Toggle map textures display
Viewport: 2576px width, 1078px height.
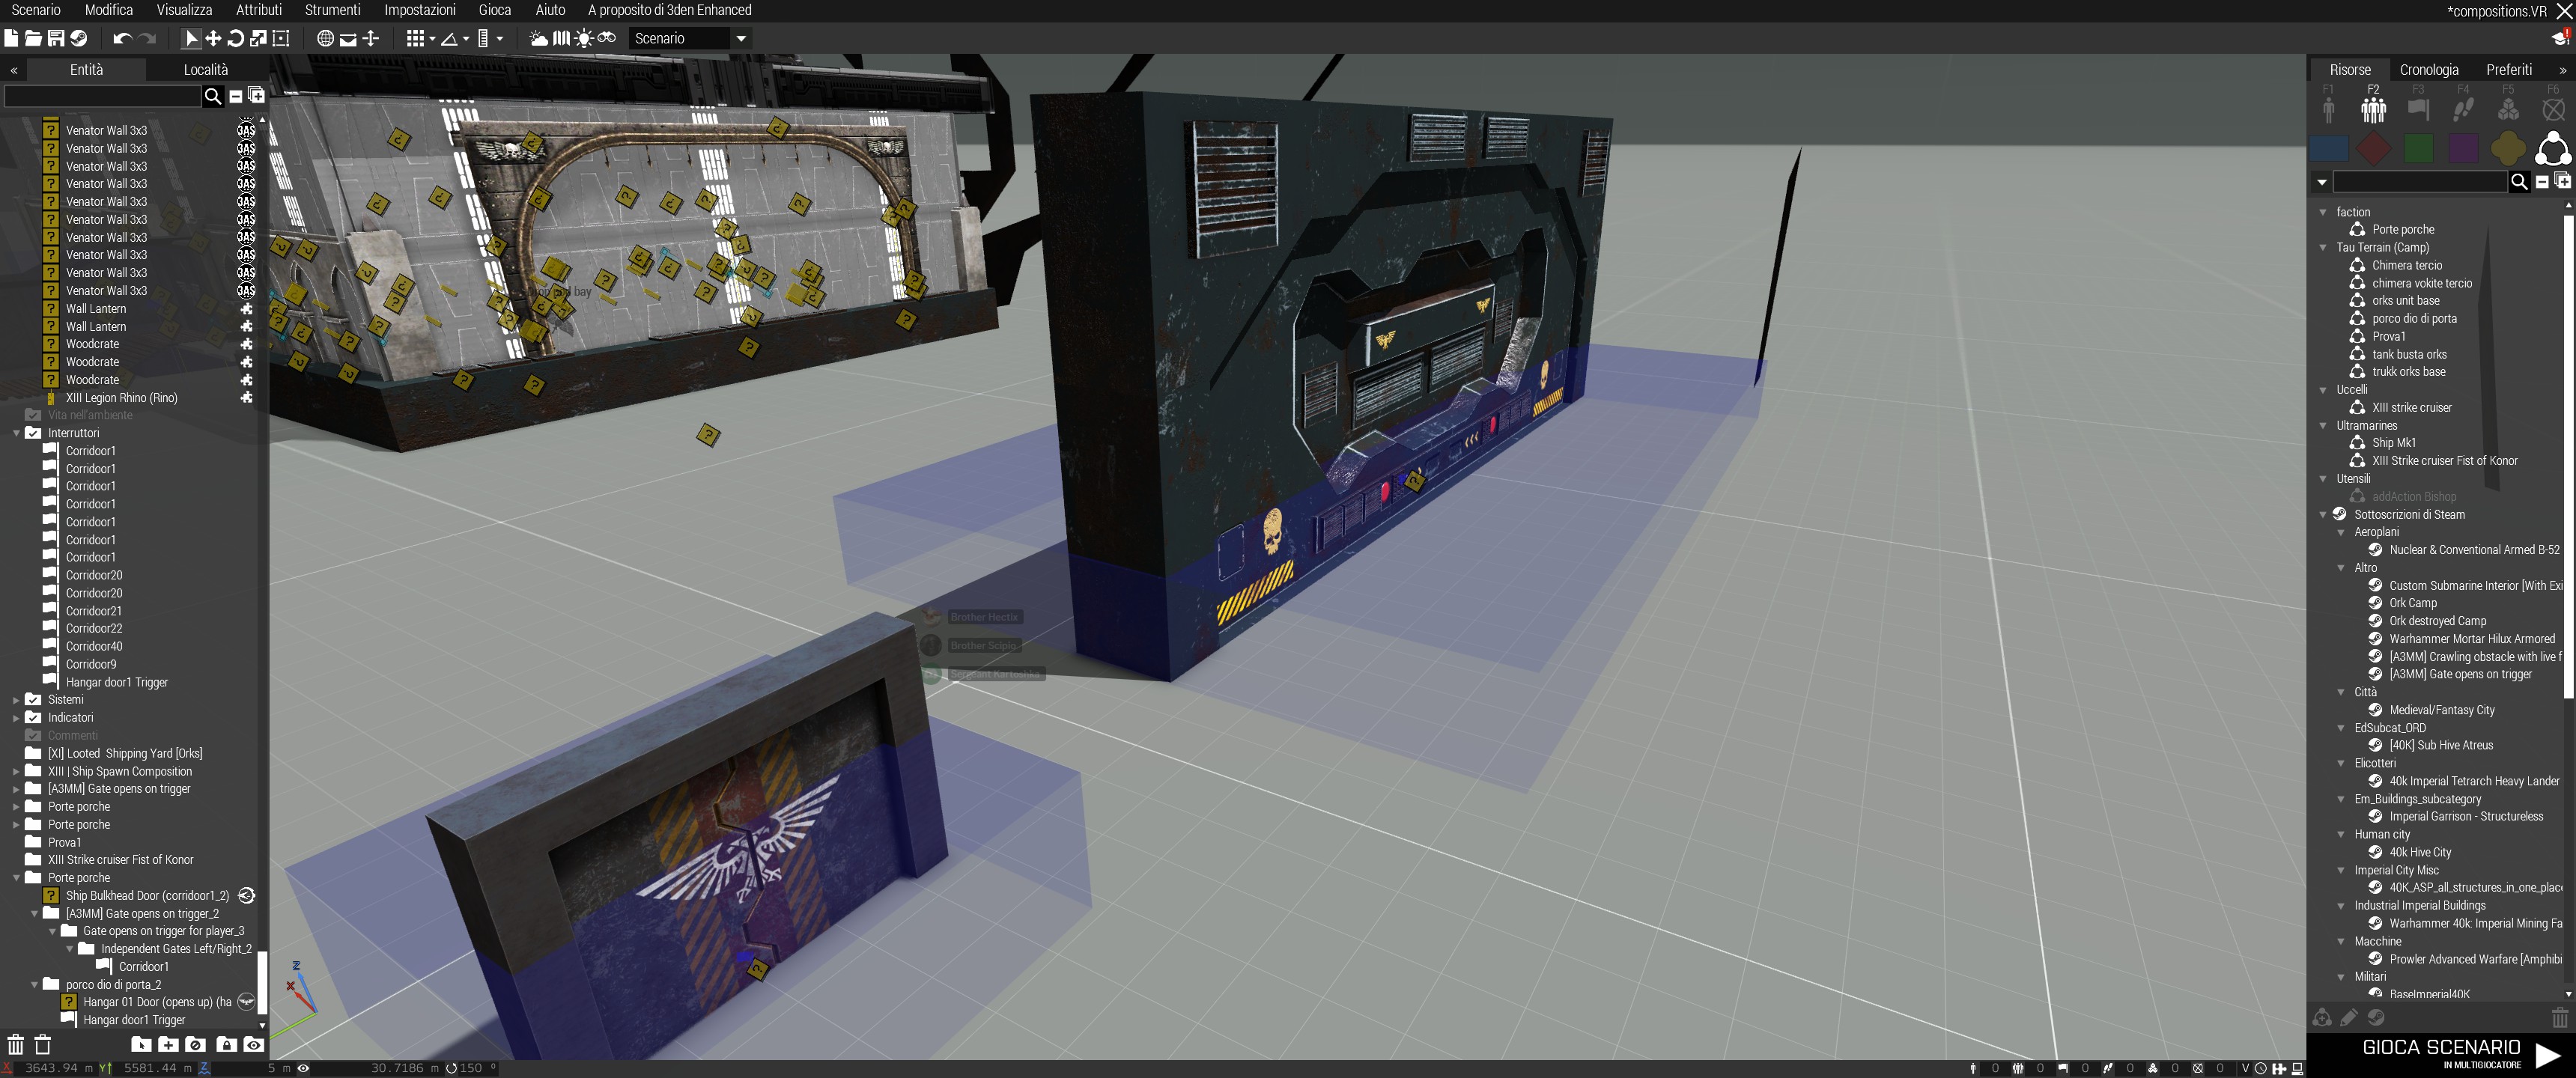(561, 38)
